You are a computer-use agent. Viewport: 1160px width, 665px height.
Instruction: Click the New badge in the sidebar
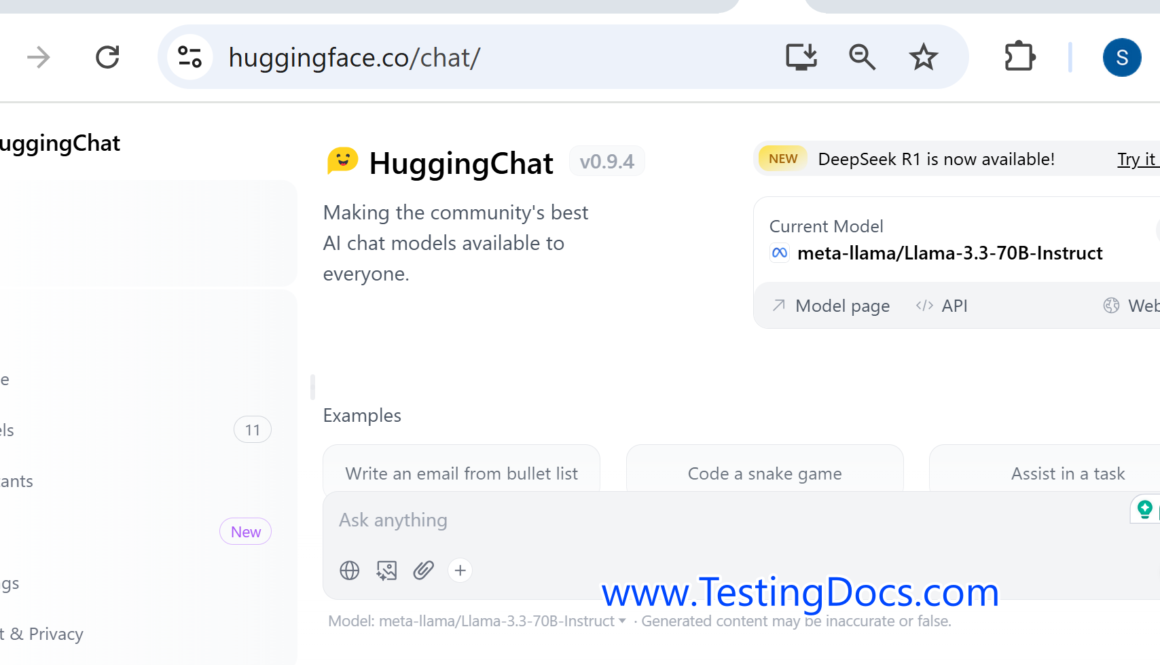(245, 531)
